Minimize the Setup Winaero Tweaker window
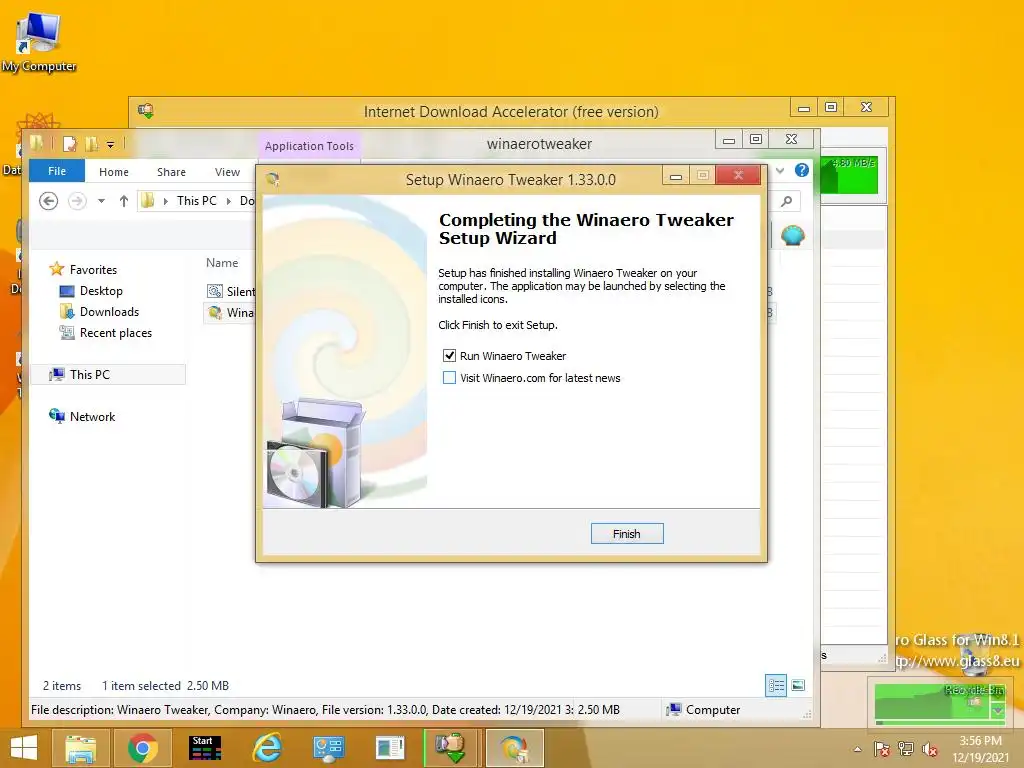Screen dimensions: 1024x768 click(x=676, y=176)
